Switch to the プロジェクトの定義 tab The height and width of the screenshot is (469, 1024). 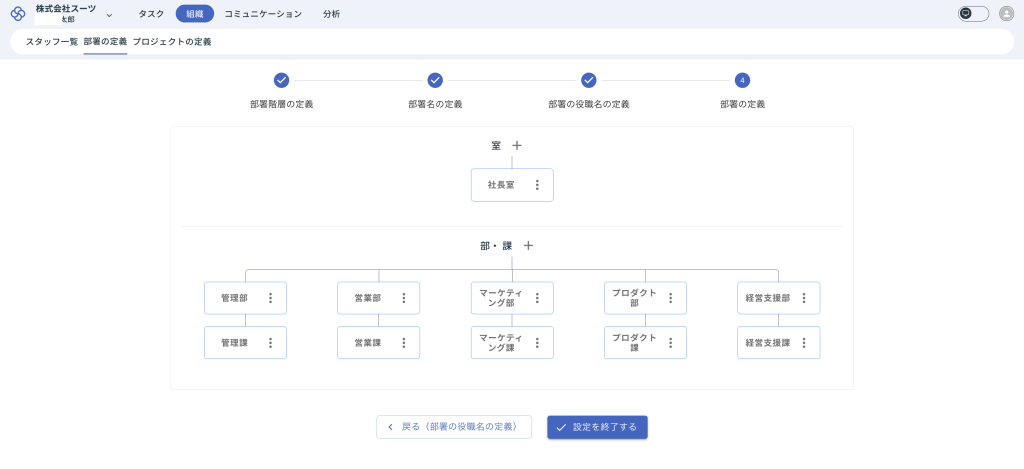point(172,42)
